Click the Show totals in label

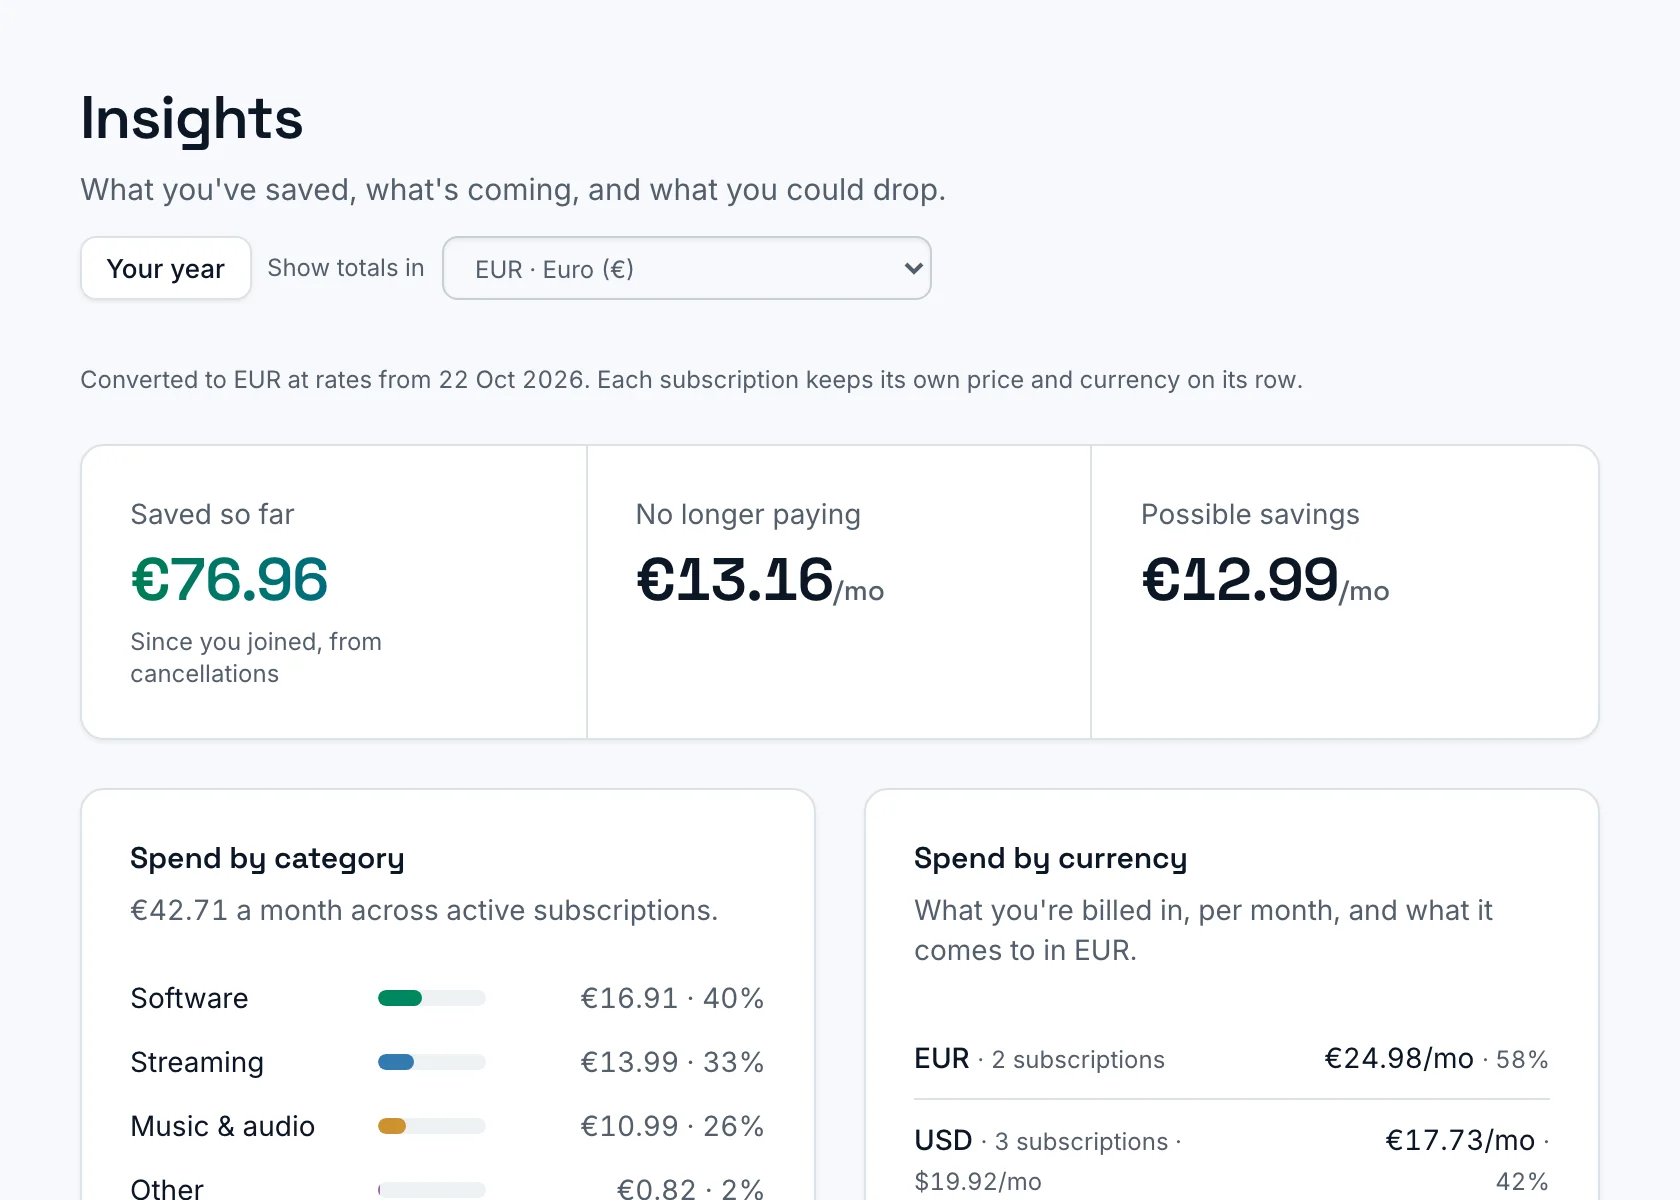[x=346, y=268]
